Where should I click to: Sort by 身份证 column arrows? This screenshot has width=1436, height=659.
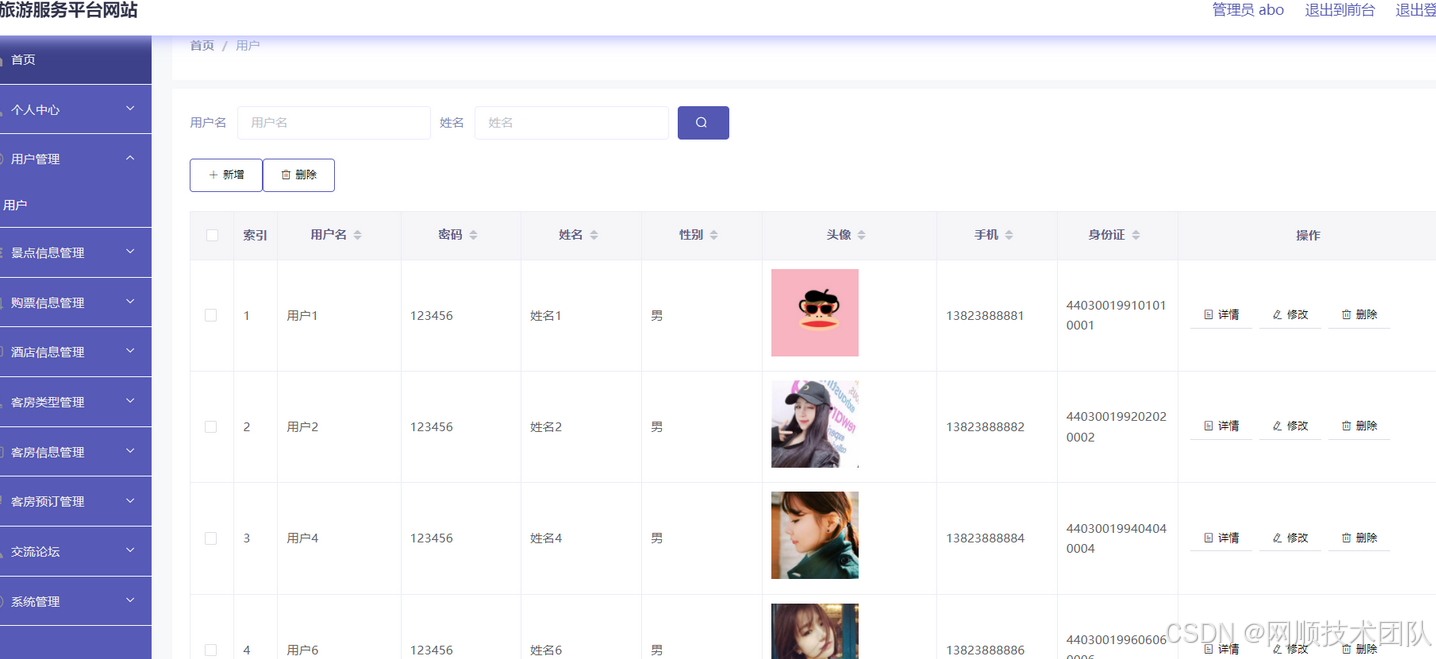tap(1136, 235)
